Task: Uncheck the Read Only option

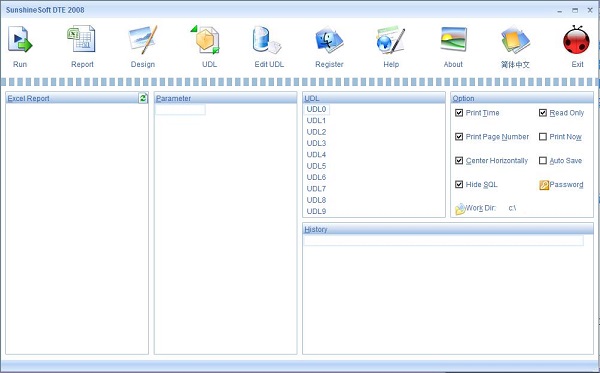Action: pyautogui.click(x=543, y=113)
